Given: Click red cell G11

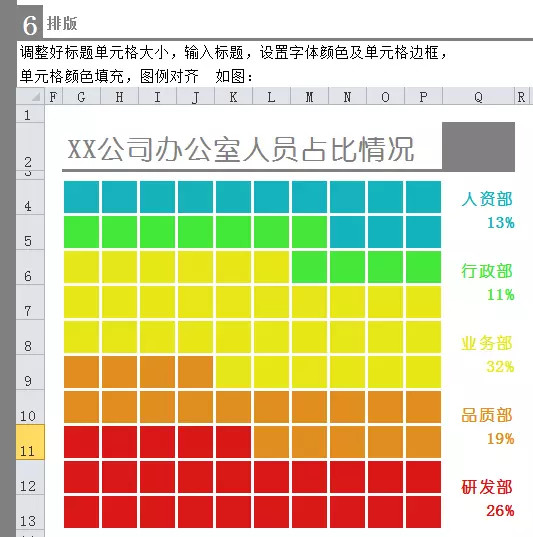Looking at the screenshot, I should pyautogui.click(x=82, y=442).
